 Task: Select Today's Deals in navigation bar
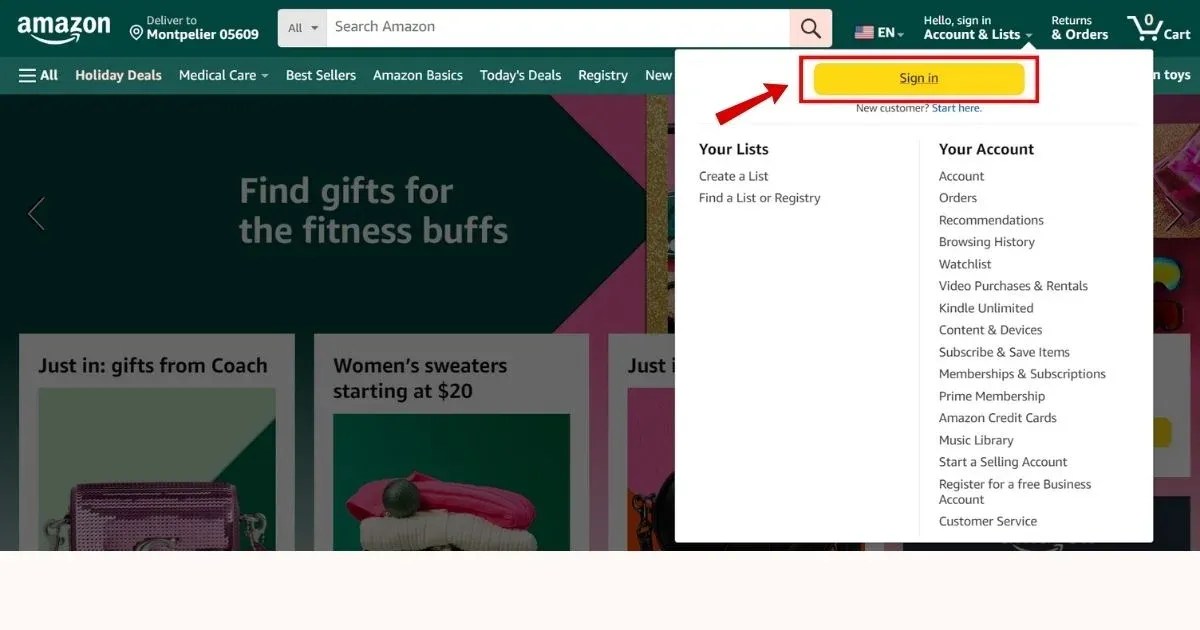(x=520, y=75)
